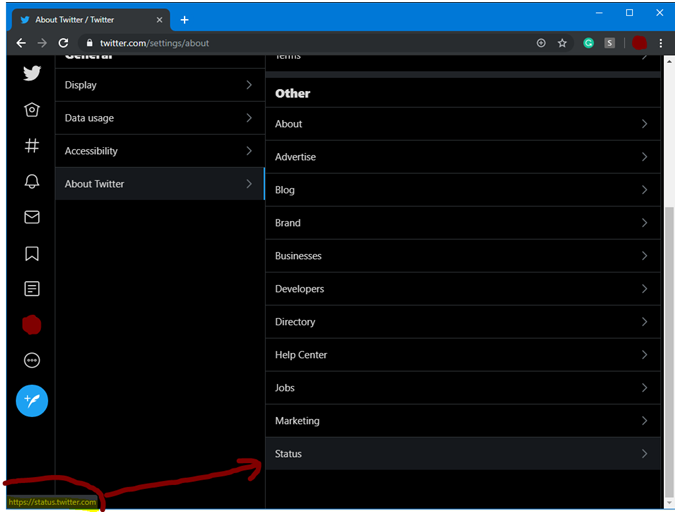Screen dimensions: 677x514
Task: Open Messages envelope icon
Action: pos(32,217)
